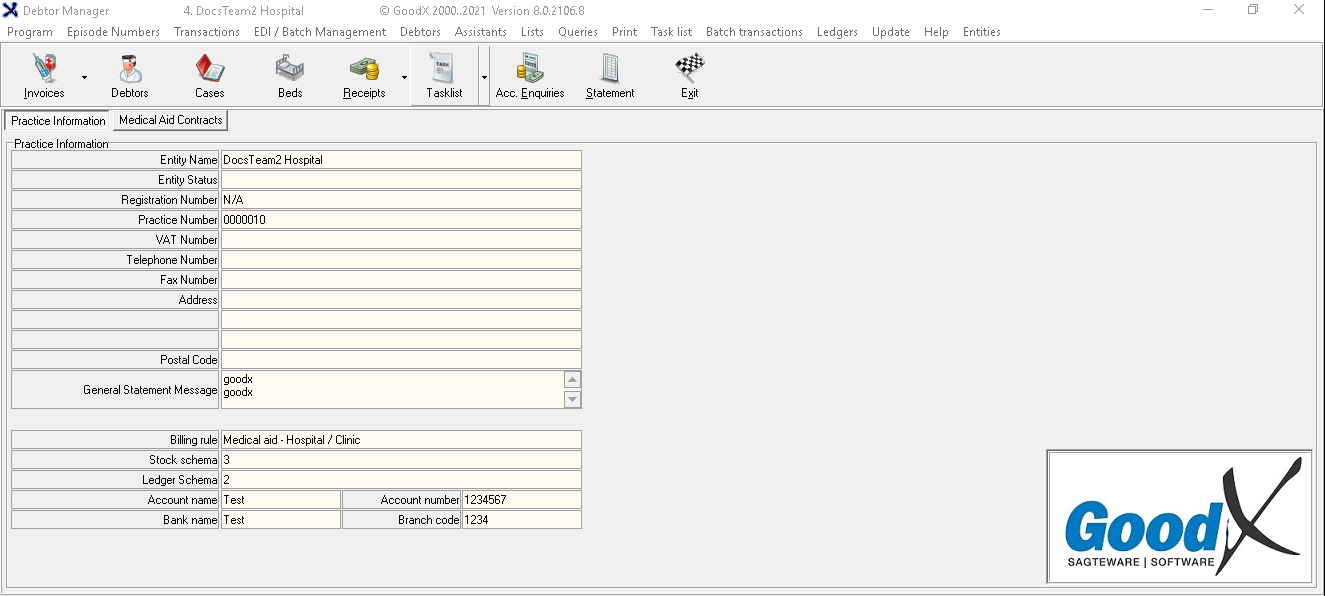Click the Telephone Number input field
1325x596 pixels.
coord(401,260)
